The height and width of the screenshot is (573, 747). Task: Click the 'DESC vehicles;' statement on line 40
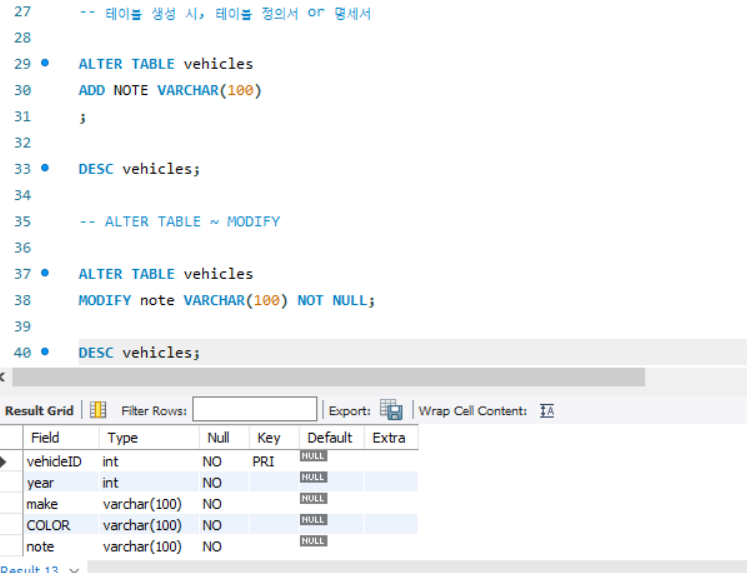point(139,352)
